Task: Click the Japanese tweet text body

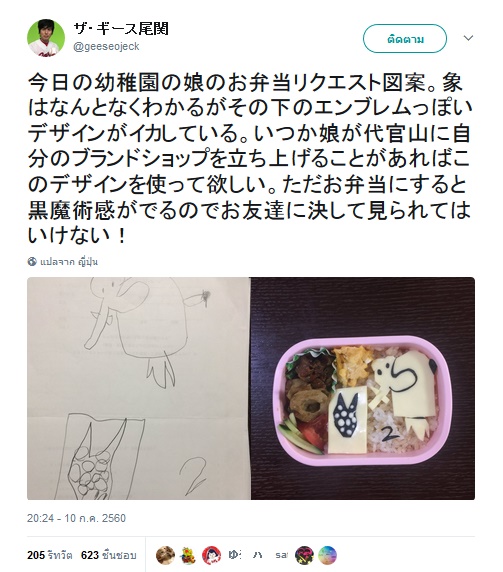Action: tap(249, 159)
